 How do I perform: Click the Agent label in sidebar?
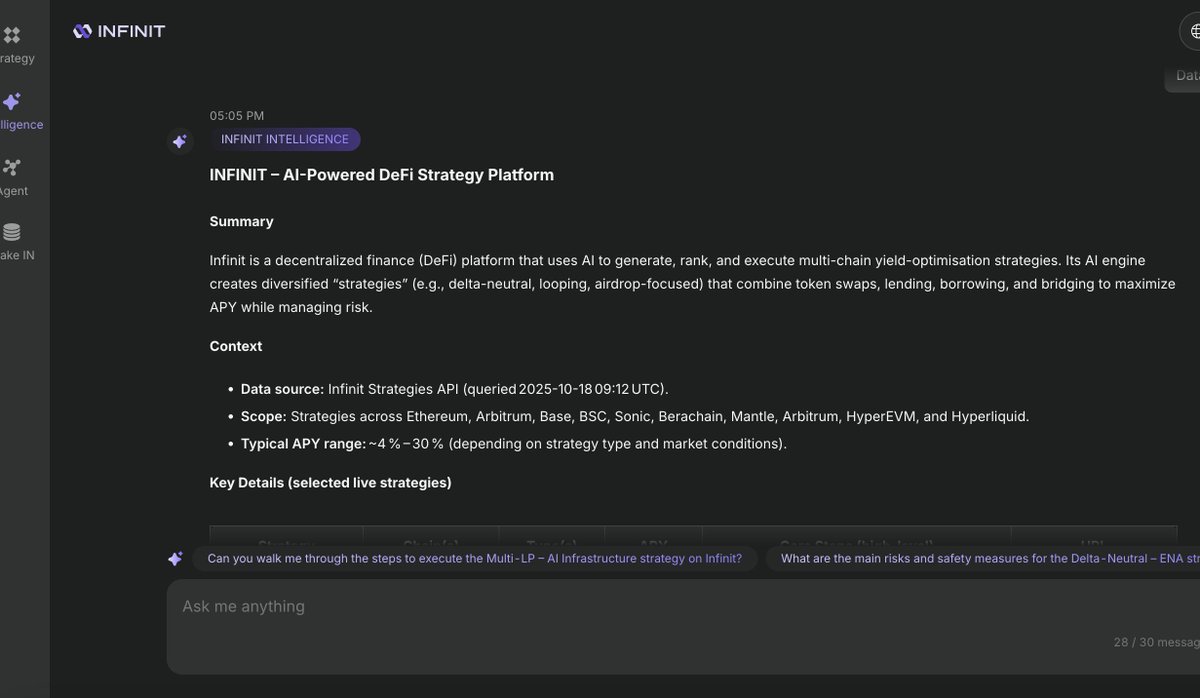point(14,191)
